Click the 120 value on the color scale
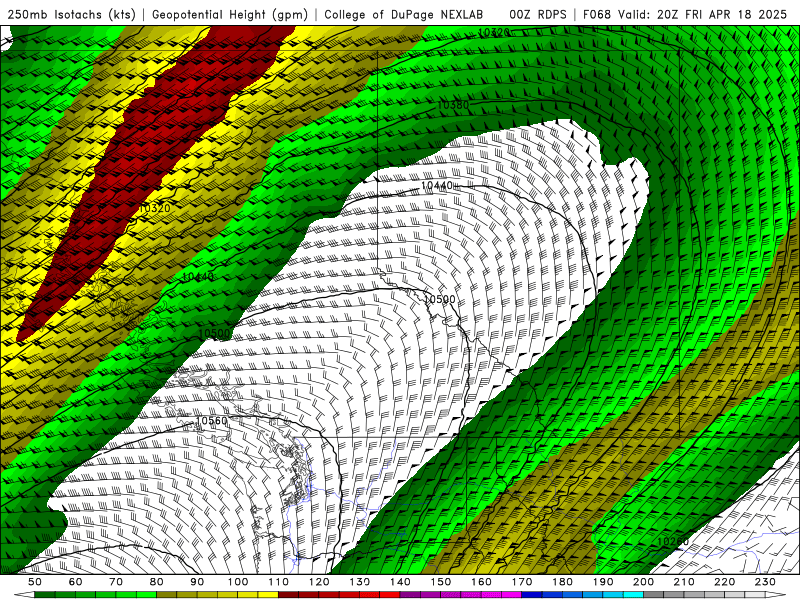The height and width of the screenshot is (600, 800). pos(319,582)
